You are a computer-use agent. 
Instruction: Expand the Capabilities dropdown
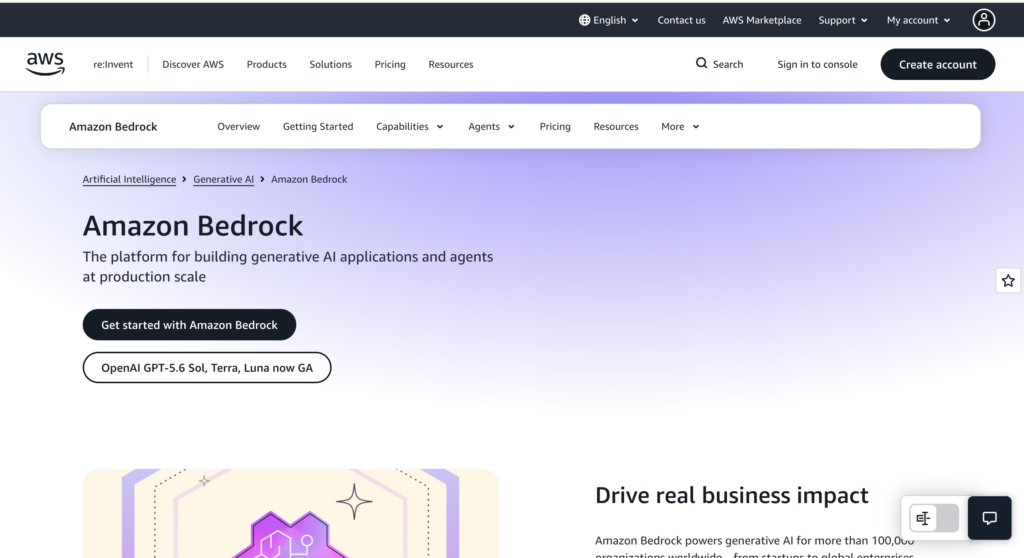click(409, 127)
